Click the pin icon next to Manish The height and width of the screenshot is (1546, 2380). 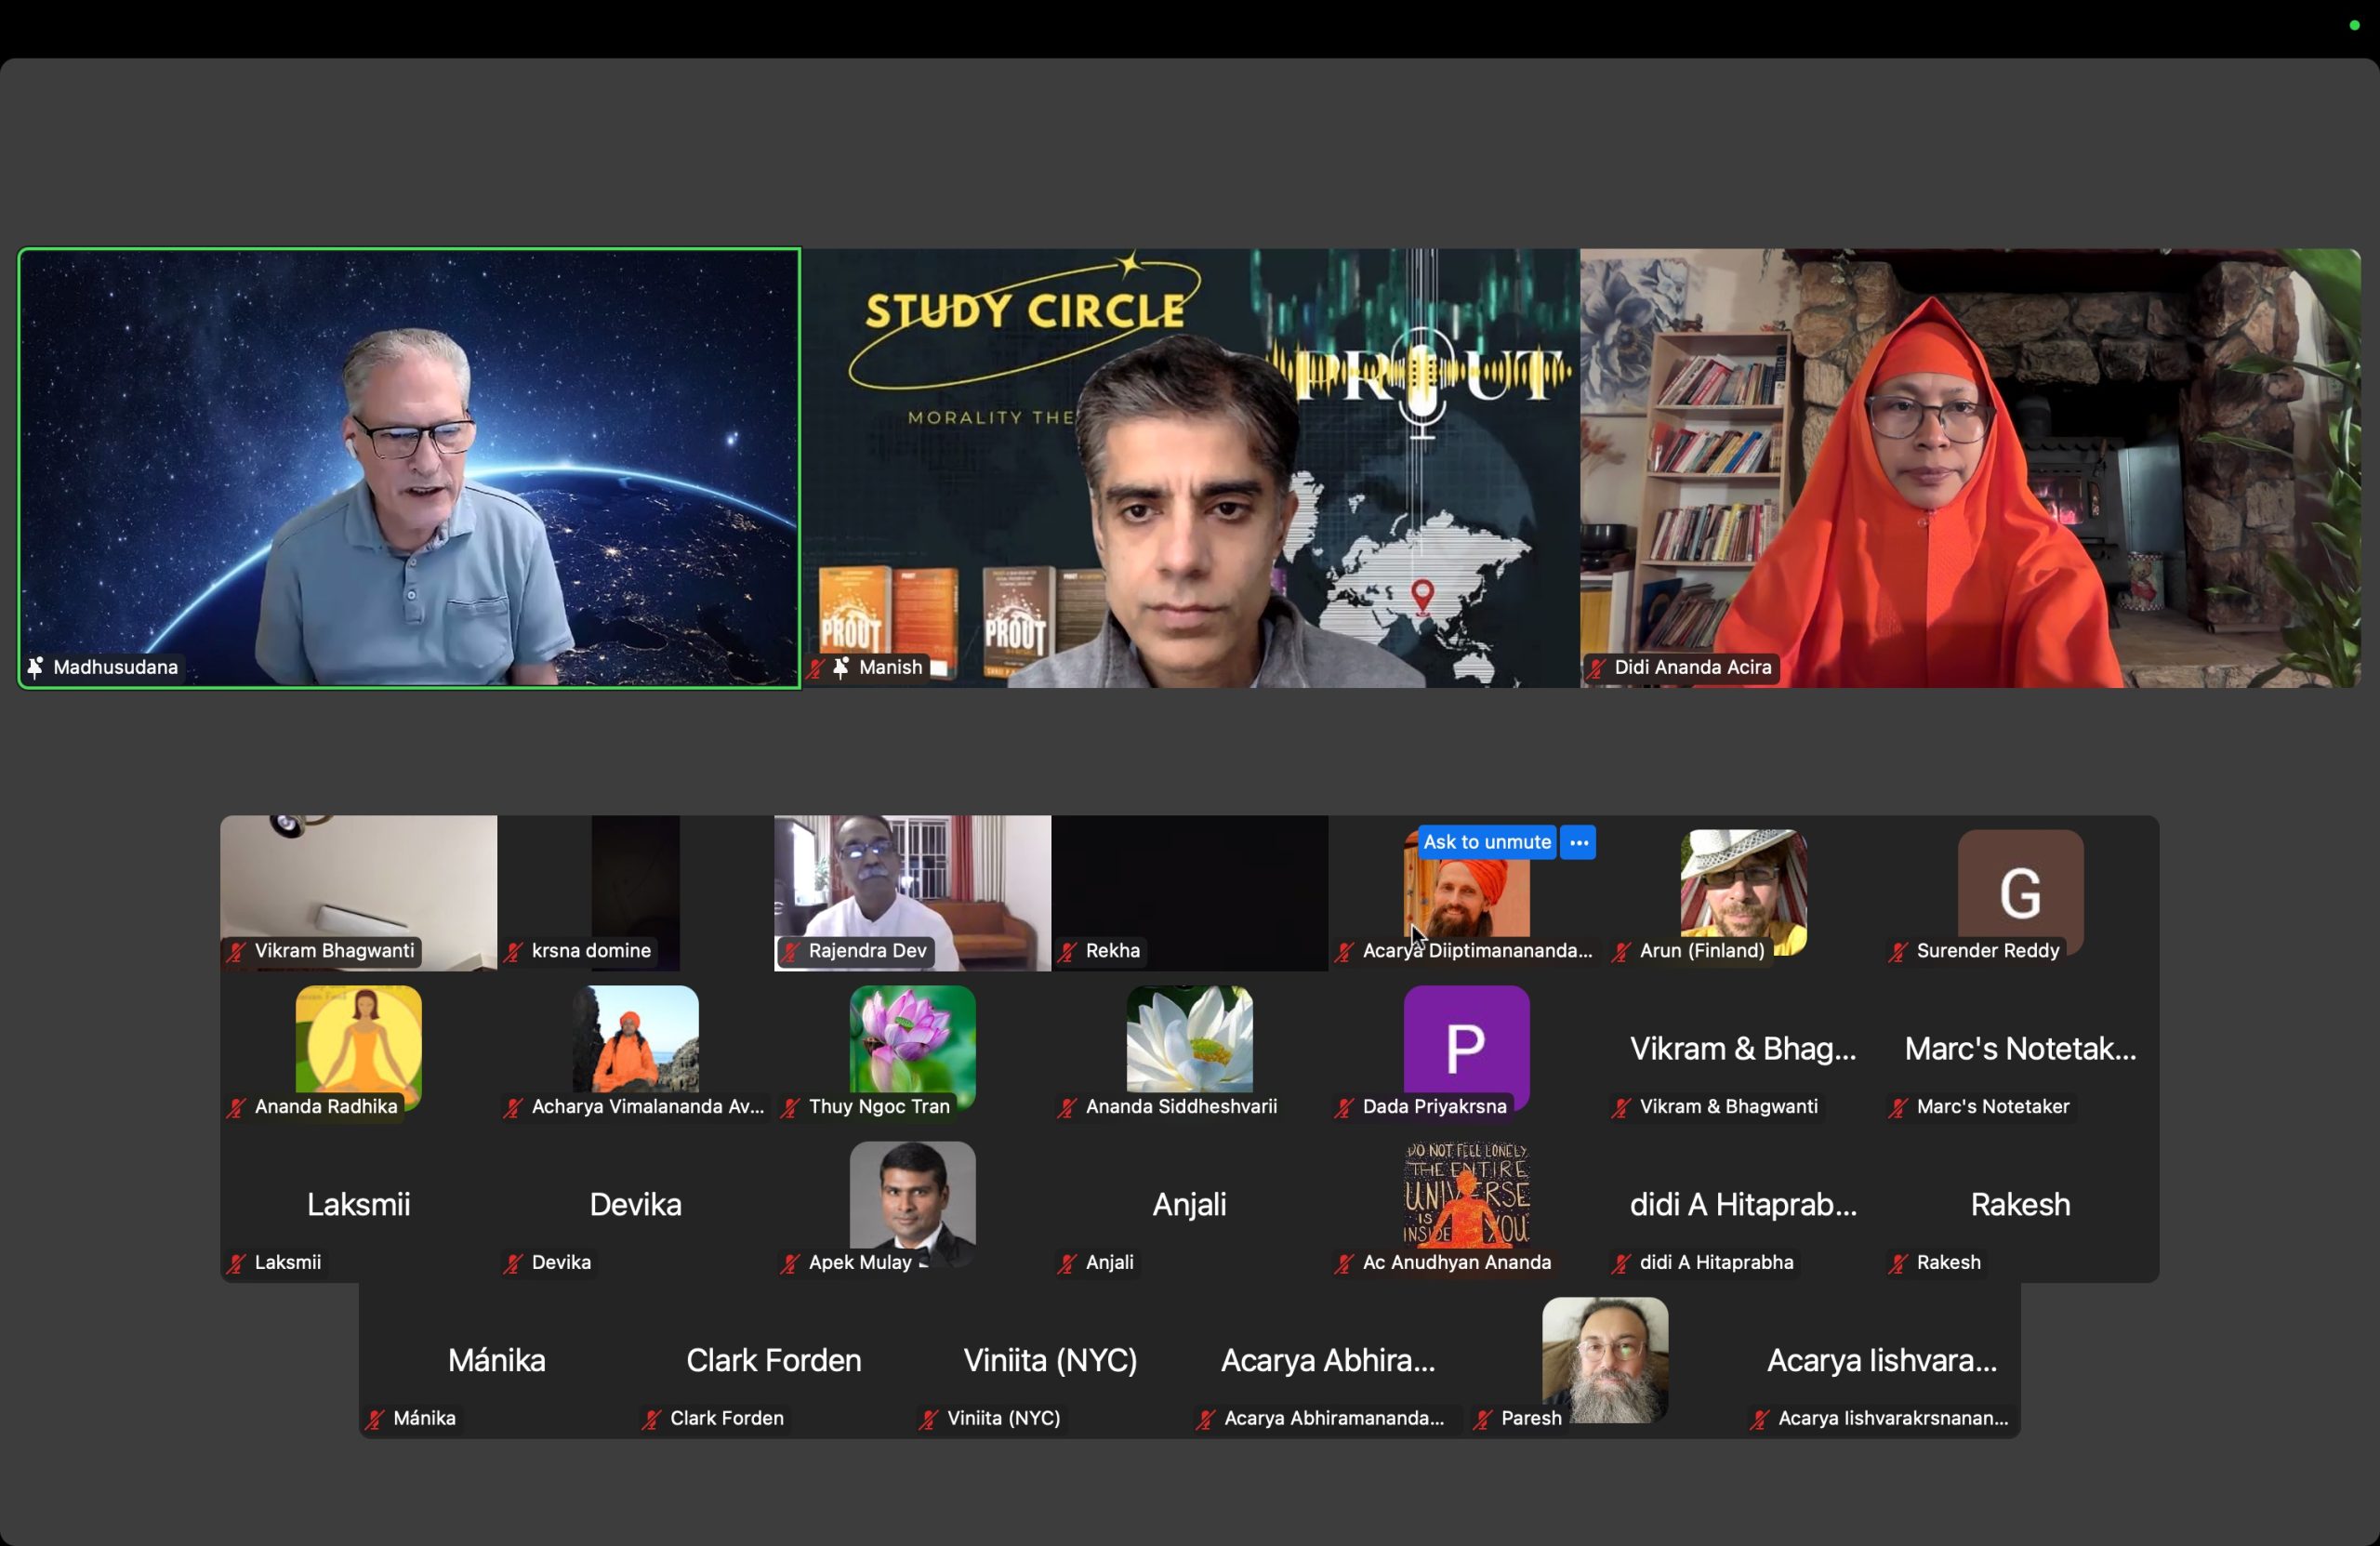click(841, 667)
